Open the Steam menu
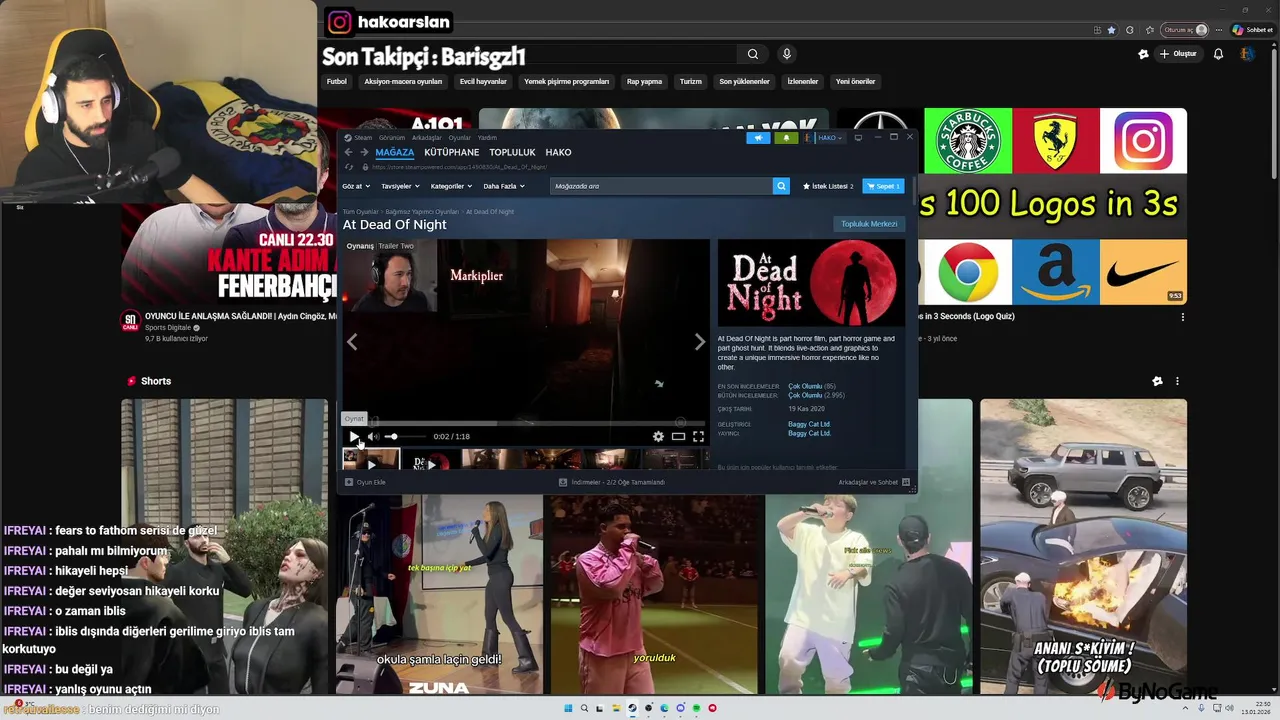Image resolution: width=1280 pixels, height=720 pixels. (358, 138)
